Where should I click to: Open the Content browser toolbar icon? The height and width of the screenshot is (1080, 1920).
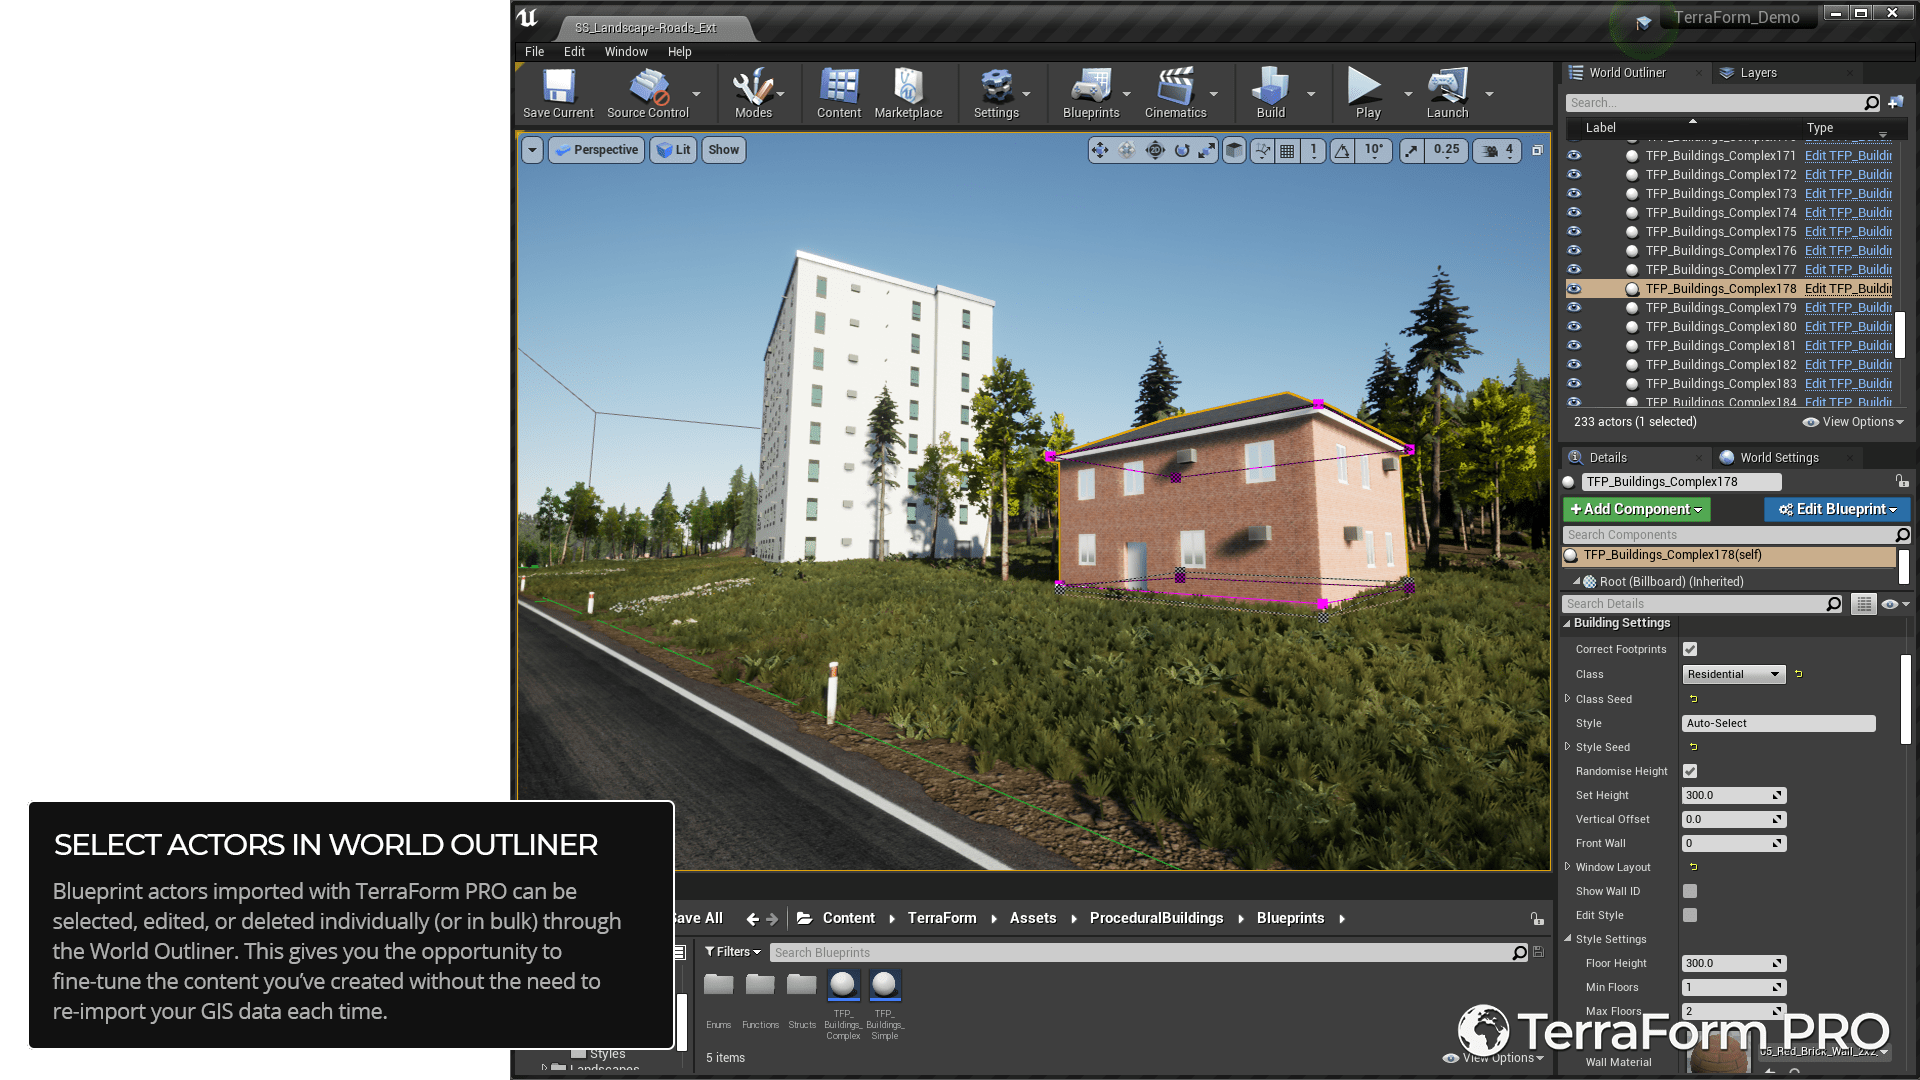tap(839, 94)
